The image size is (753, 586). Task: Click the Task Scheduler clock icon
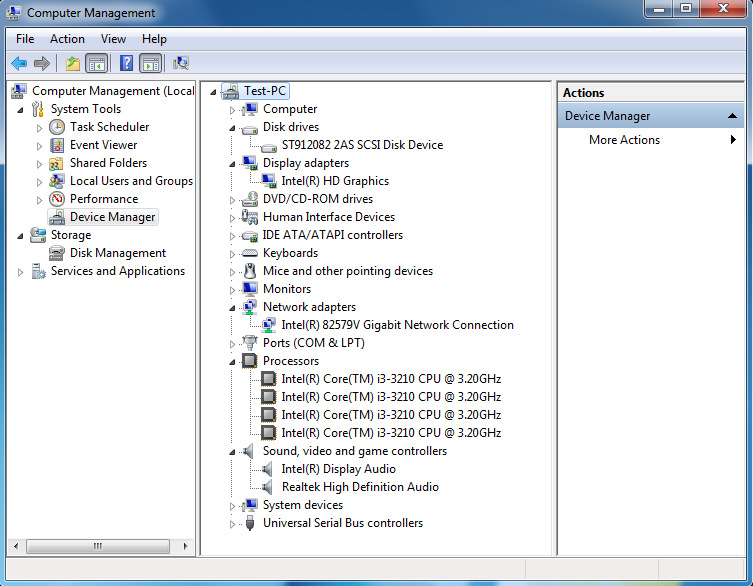pyautogui.click(x=57, y=127)
